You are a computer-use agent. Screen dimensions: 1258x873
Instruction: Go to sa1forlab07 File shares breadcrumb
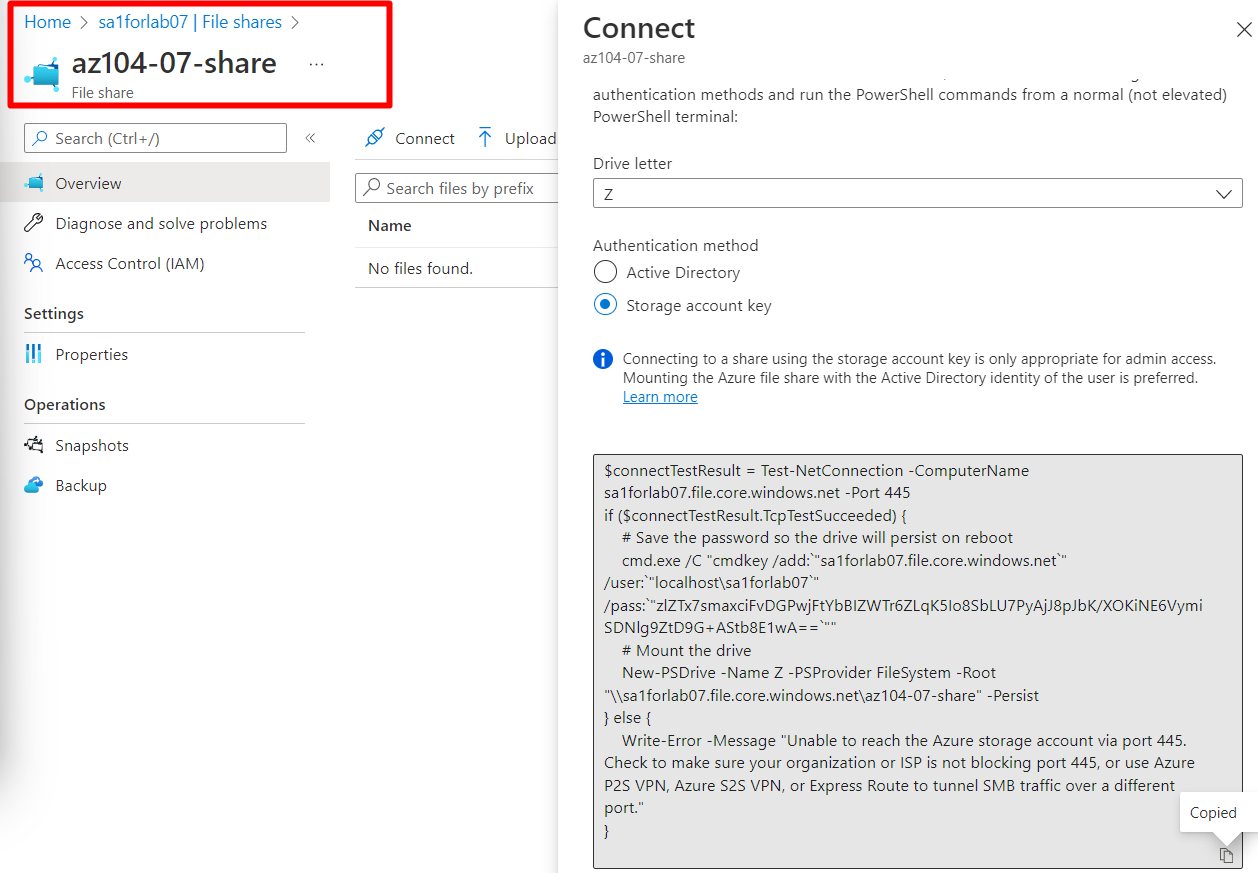click(190, 22)
